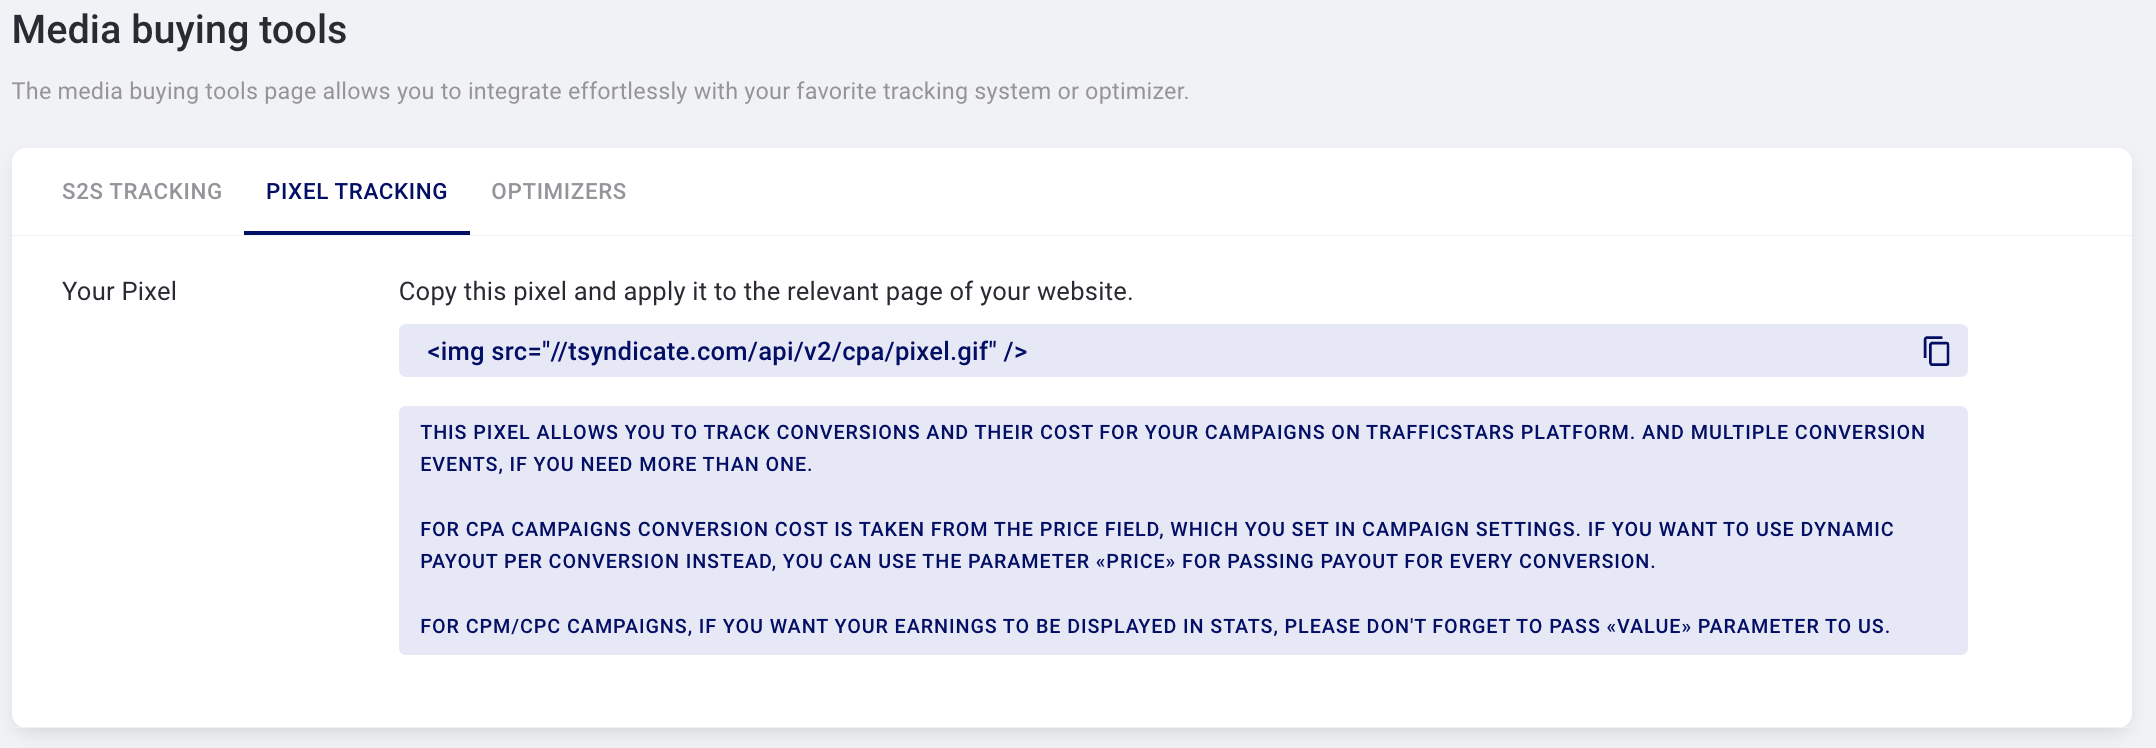The width and height of the screenshot is (2156, 748).
Task: Select the Pixel Tracking tab
Action: [357, 191]
